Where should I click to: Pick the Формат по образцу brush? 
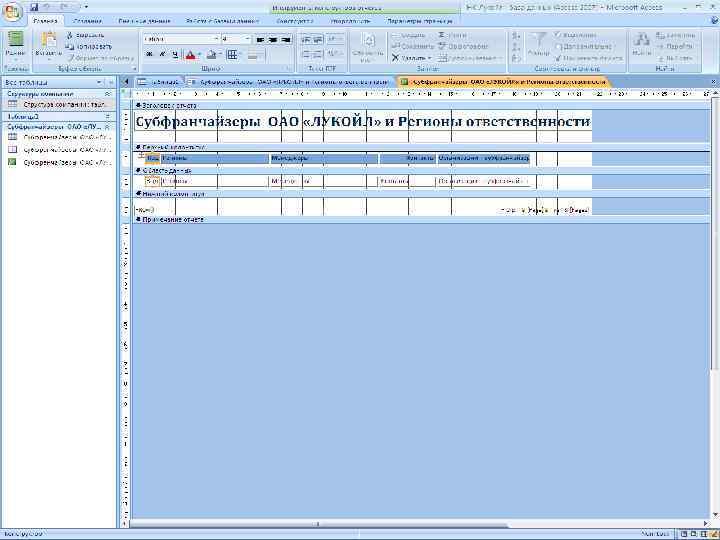pyautogui.click(x=101, y=58)
